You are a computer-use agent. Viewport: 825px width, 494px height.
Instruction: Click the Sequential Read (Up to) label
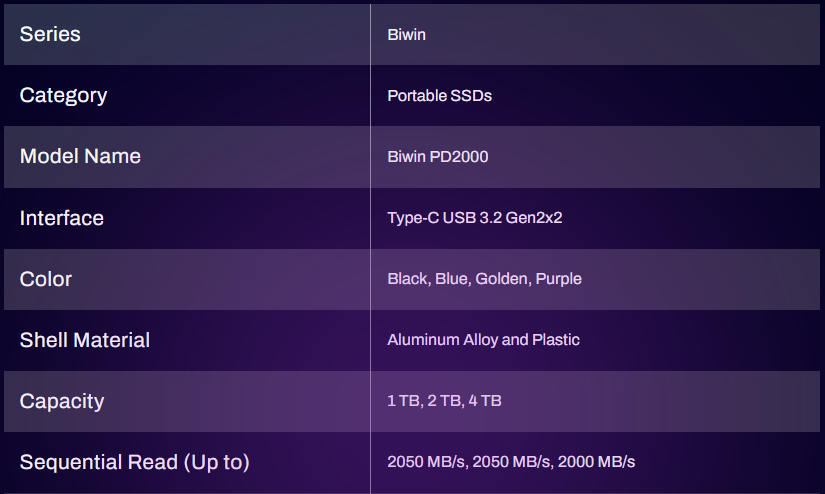pyautogui.click(x=134, y=462)
